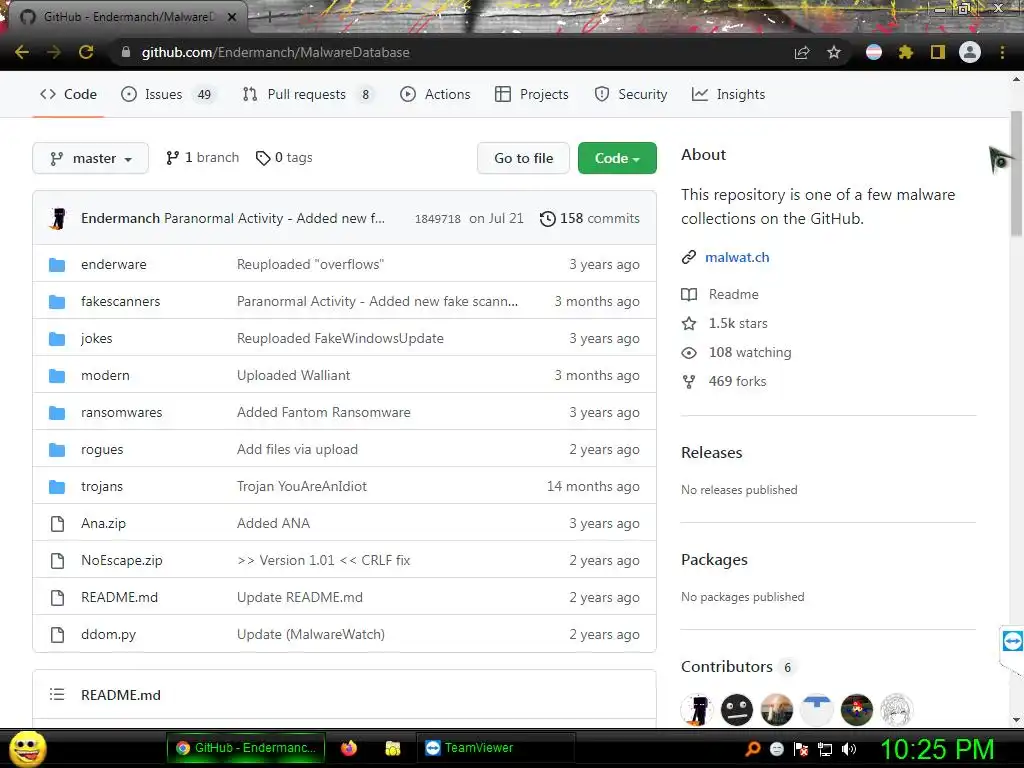
Task: Open the TeamViewer side panel widget
Action: (x=1012, y=641)
